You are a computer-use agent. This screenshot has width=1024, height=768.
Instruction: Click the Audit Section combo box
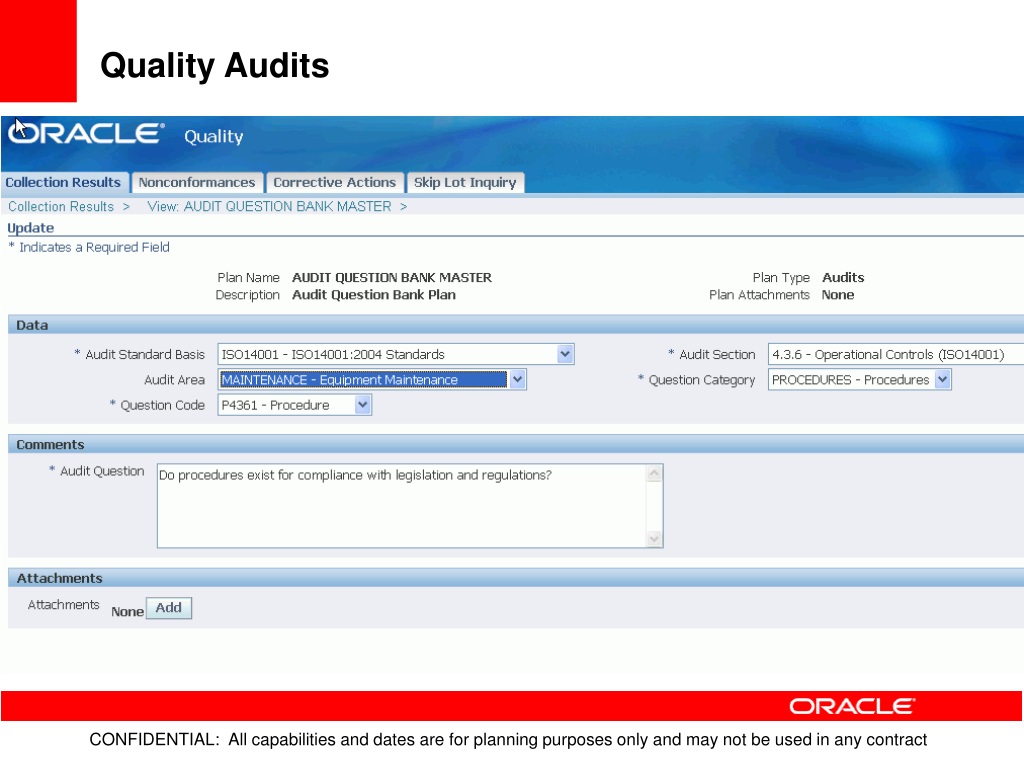[x=895, y=354]
